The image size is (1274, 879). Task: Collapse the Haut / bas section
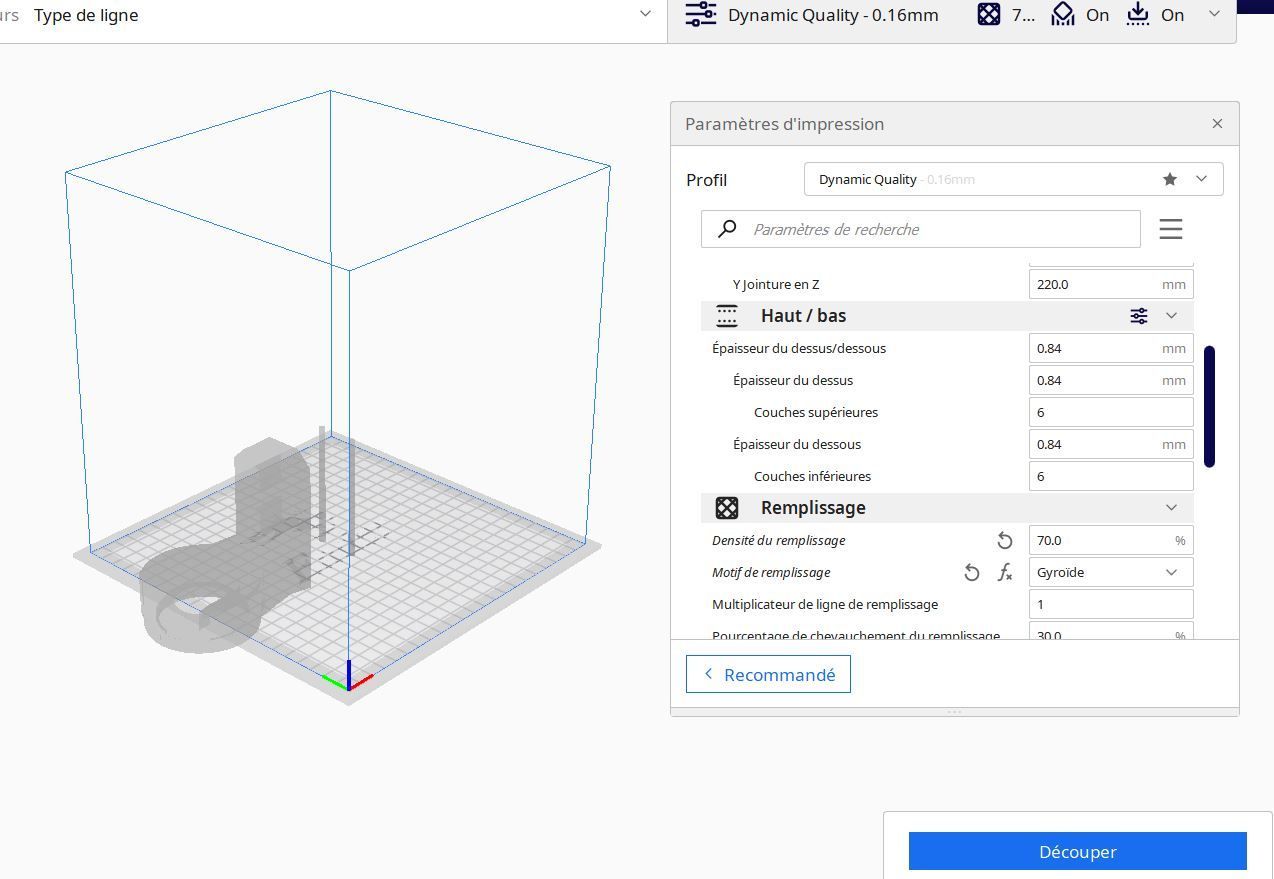[1172, 316]
